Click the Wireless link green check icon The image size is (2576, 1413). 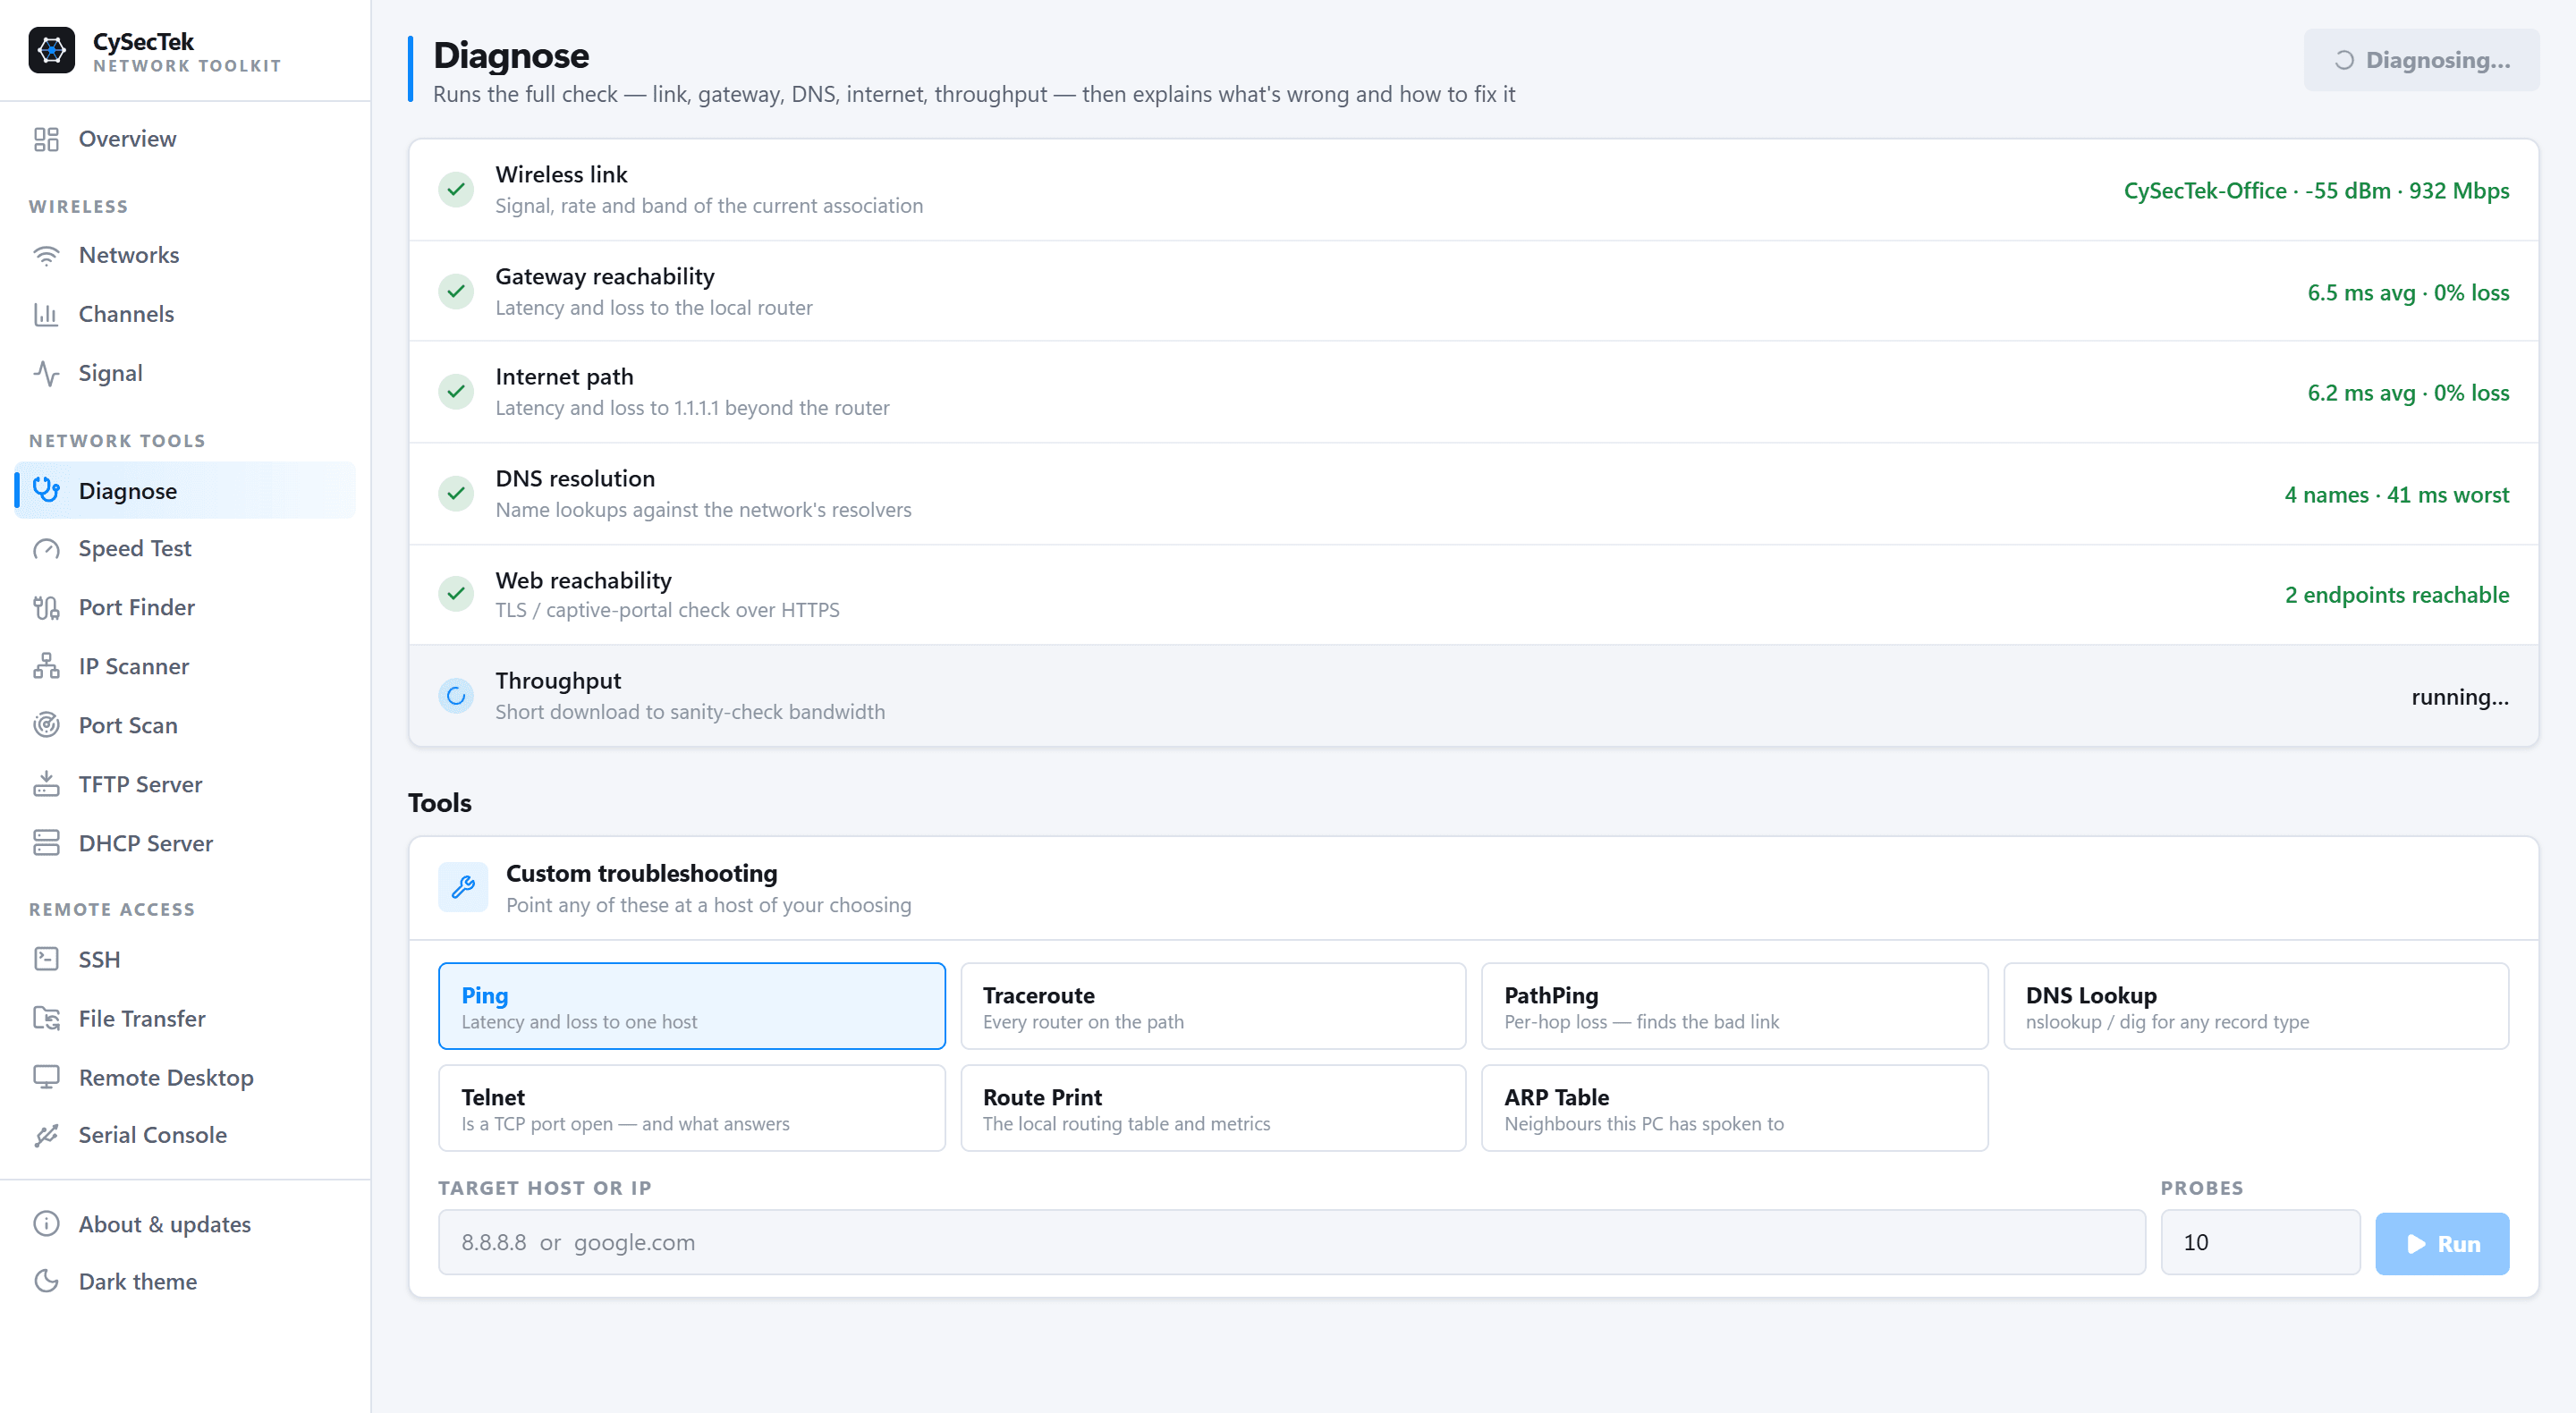(456, 190)
